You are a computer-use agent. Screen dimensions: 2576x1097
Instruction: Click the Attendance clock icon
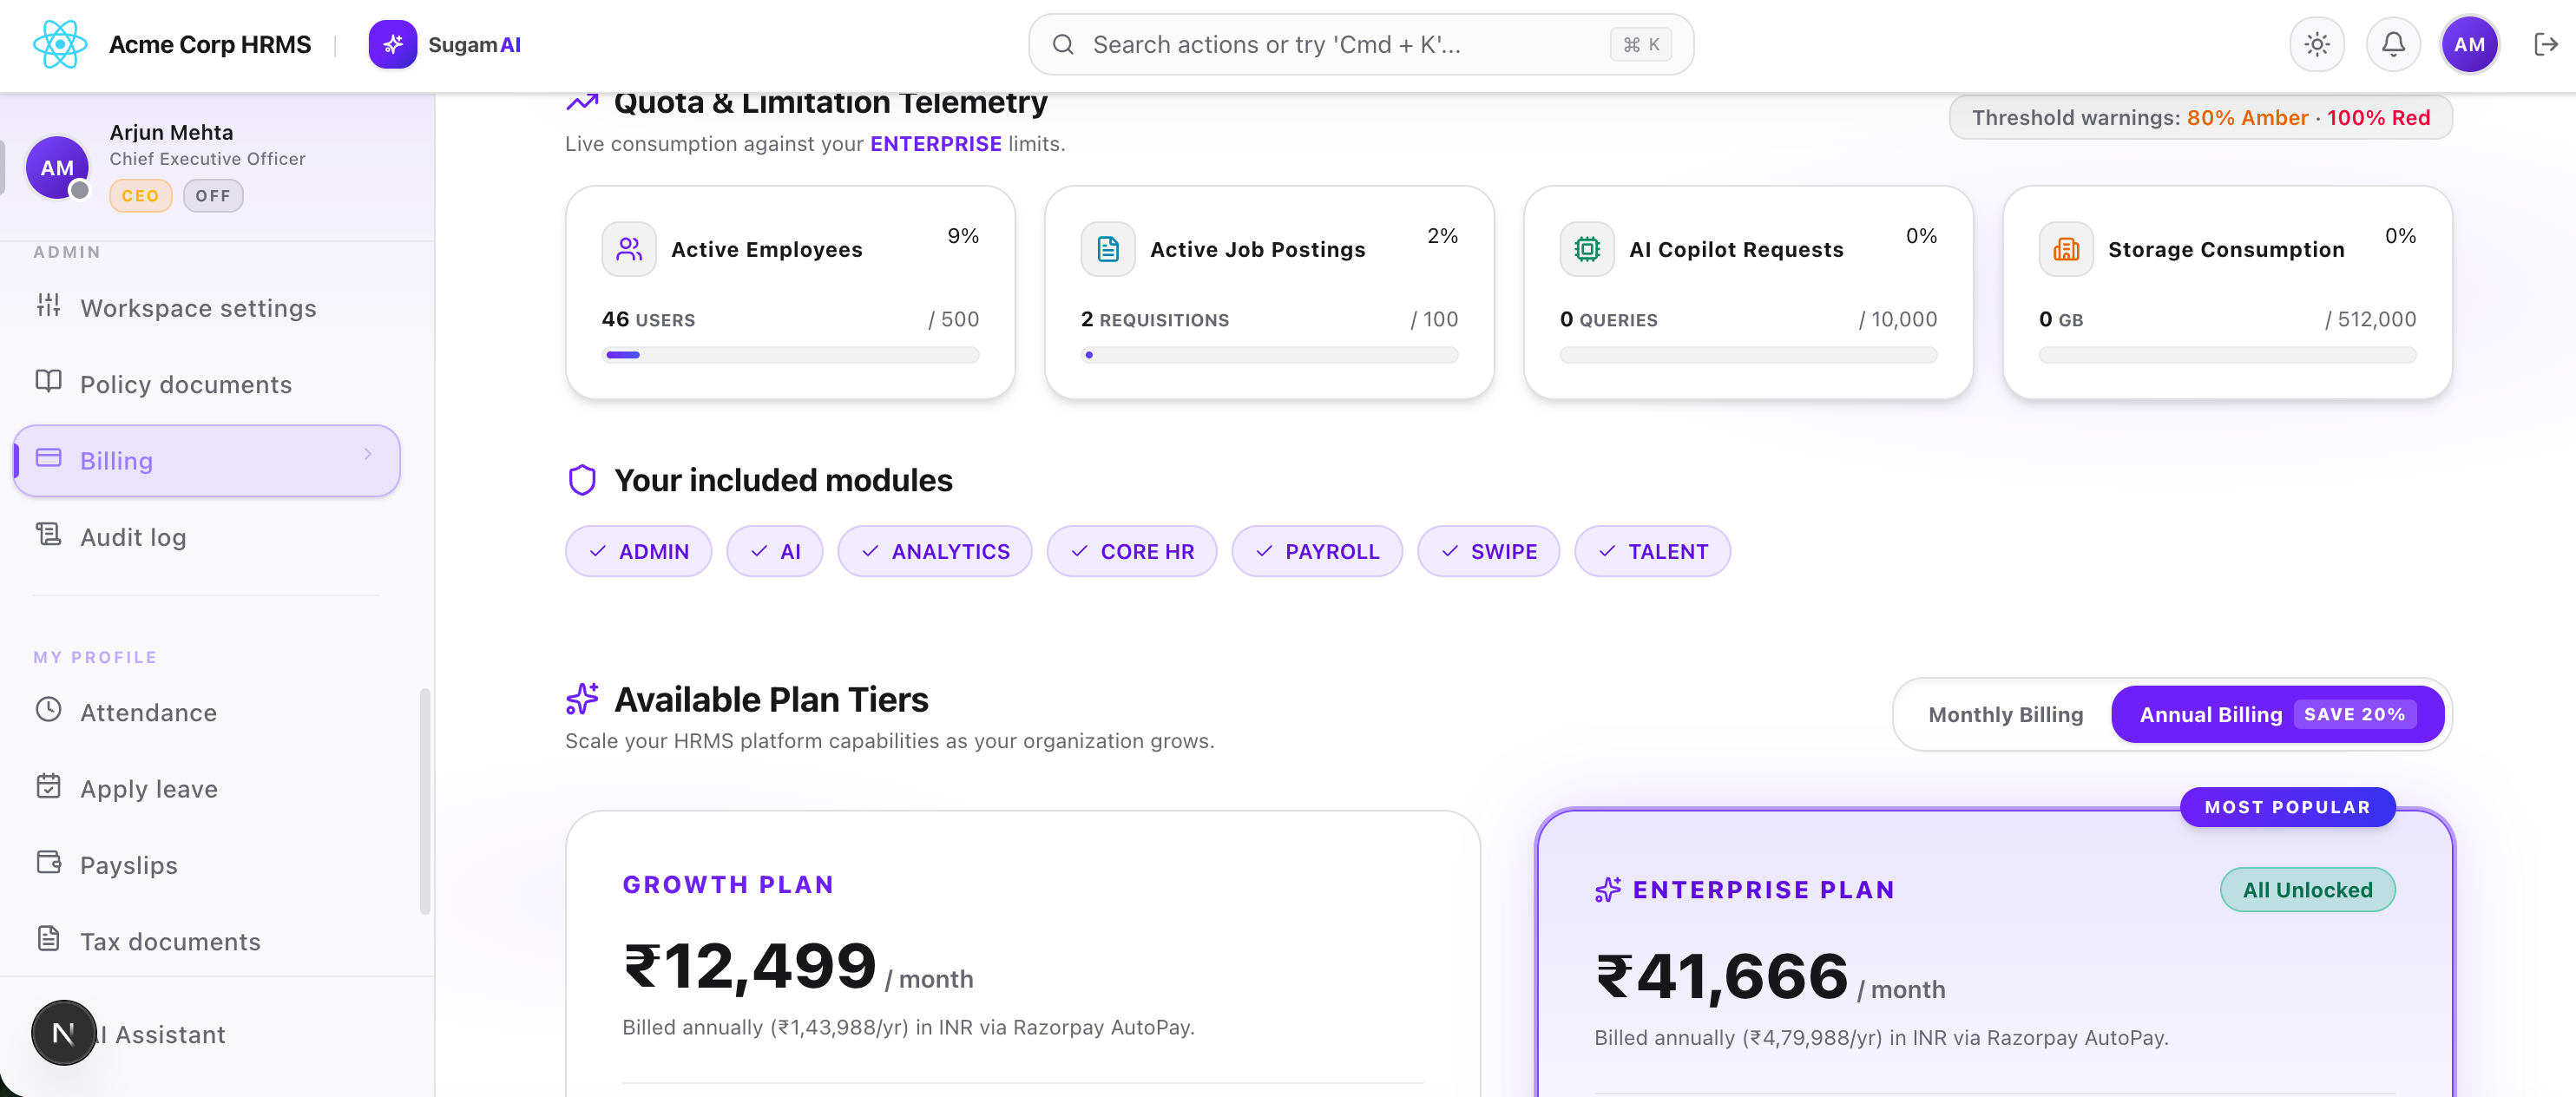(x=48, y=710)
